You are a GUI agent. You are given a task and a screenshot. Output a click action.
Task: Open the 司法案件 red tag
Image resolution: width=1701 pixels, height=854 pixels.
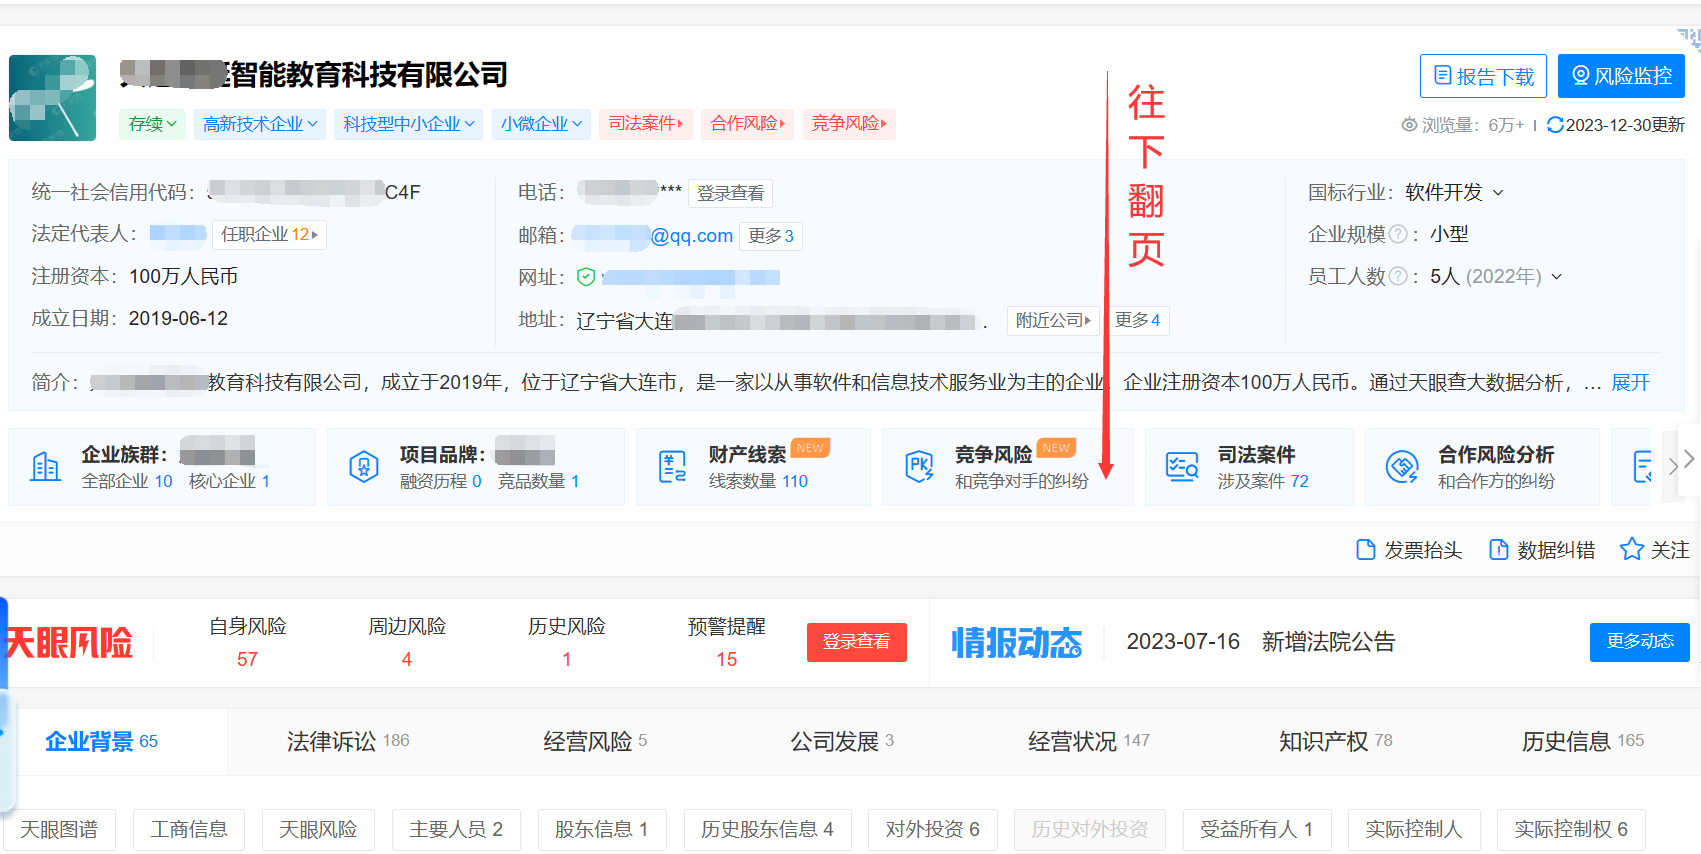click(x=646, y=124)
